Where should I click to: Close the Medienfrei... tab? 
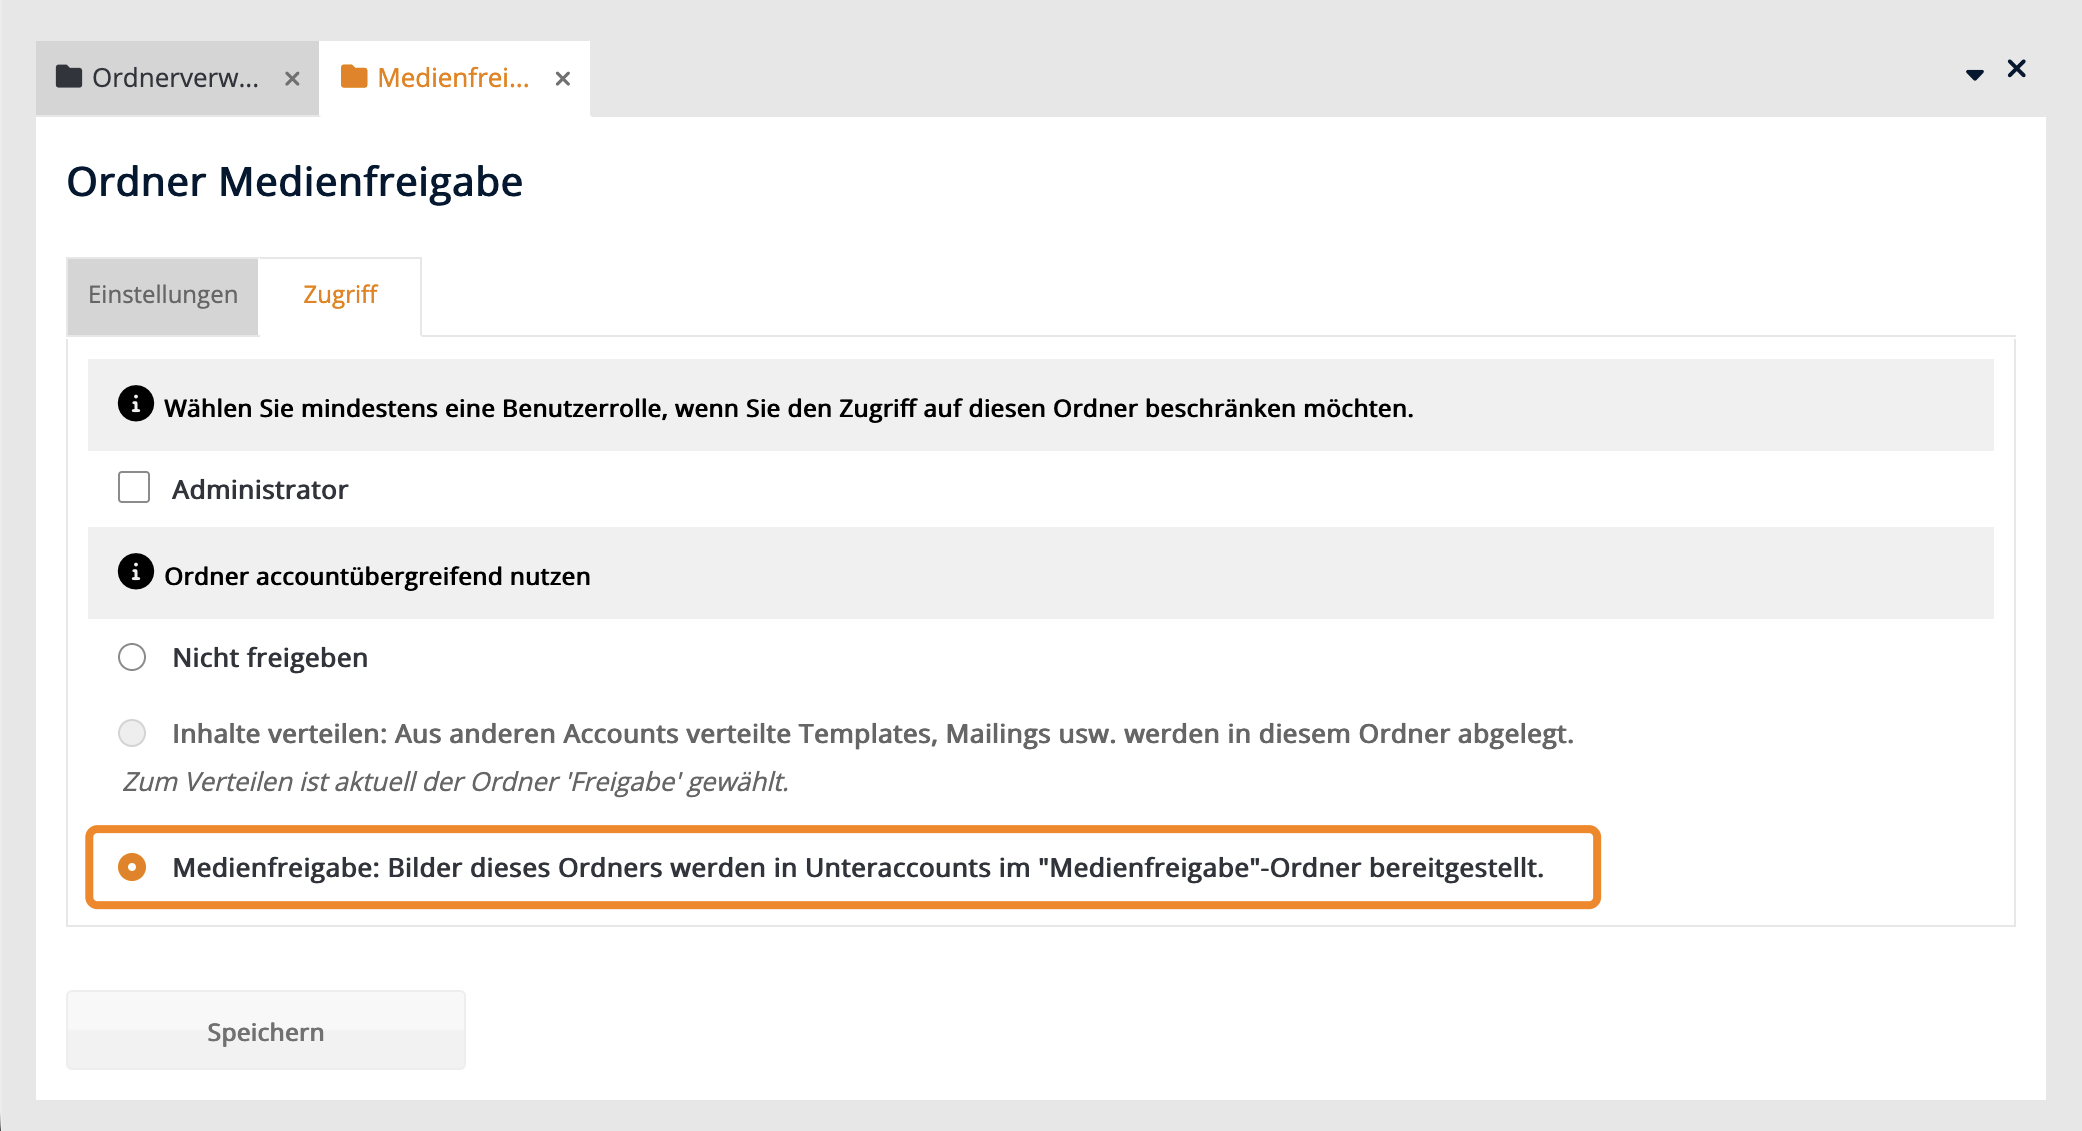(x=563, y=79)
